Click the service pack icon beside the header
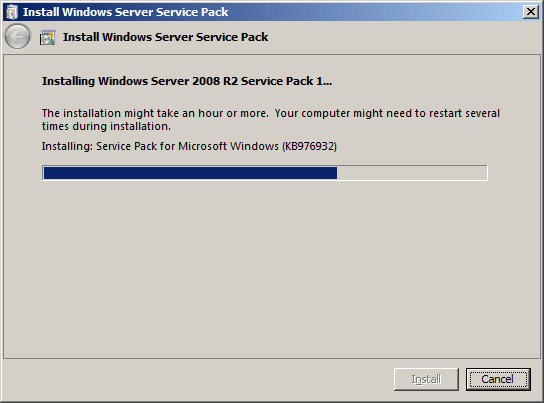Image resolution: width=544 pixels, height=403 pixels. point(48,37)
